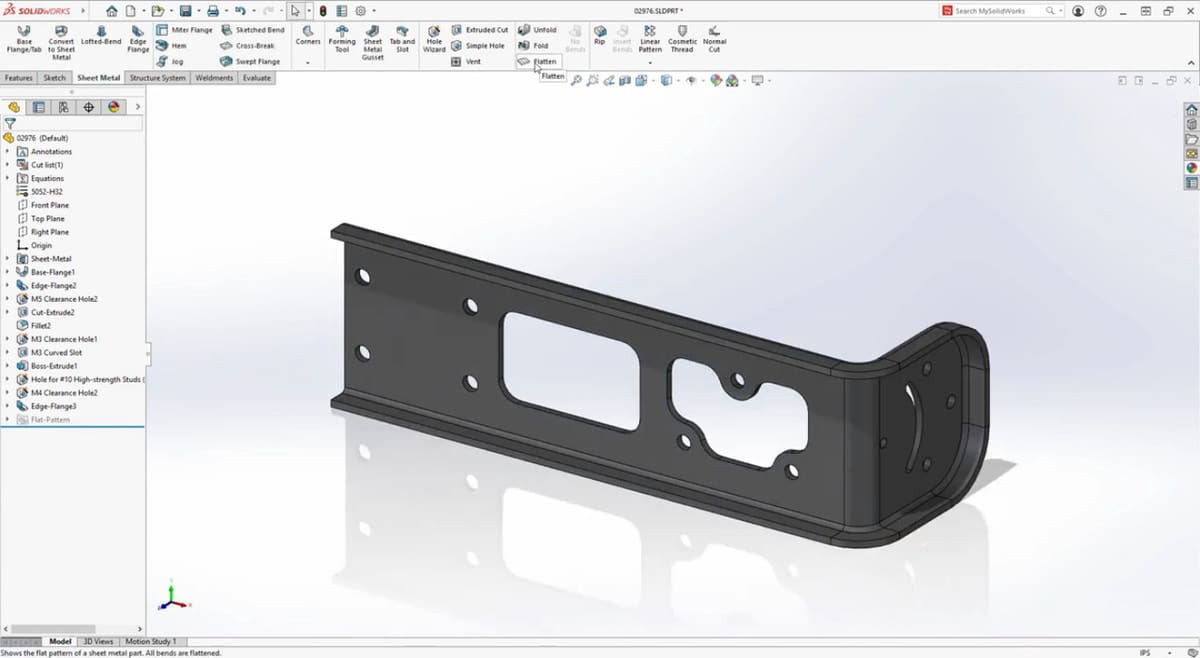Expand the Cut list(1) node
The width and height of the screenshot is (1200, 658).
click(8, 165)
